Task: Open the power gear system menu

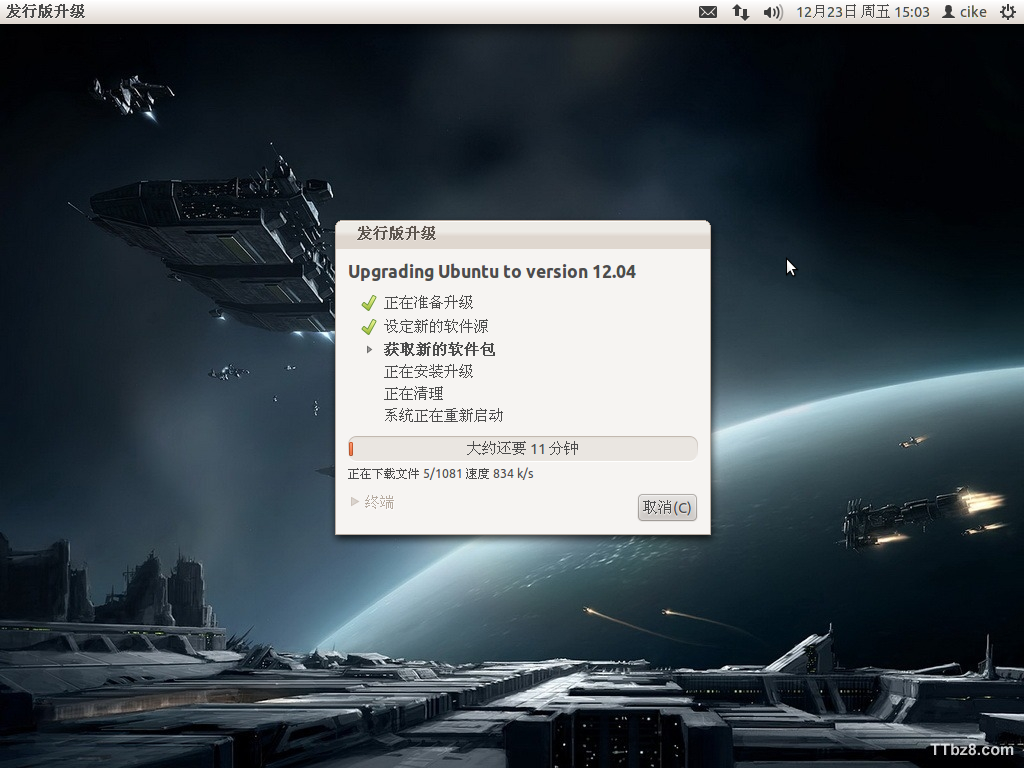Action: point(1008,12)
